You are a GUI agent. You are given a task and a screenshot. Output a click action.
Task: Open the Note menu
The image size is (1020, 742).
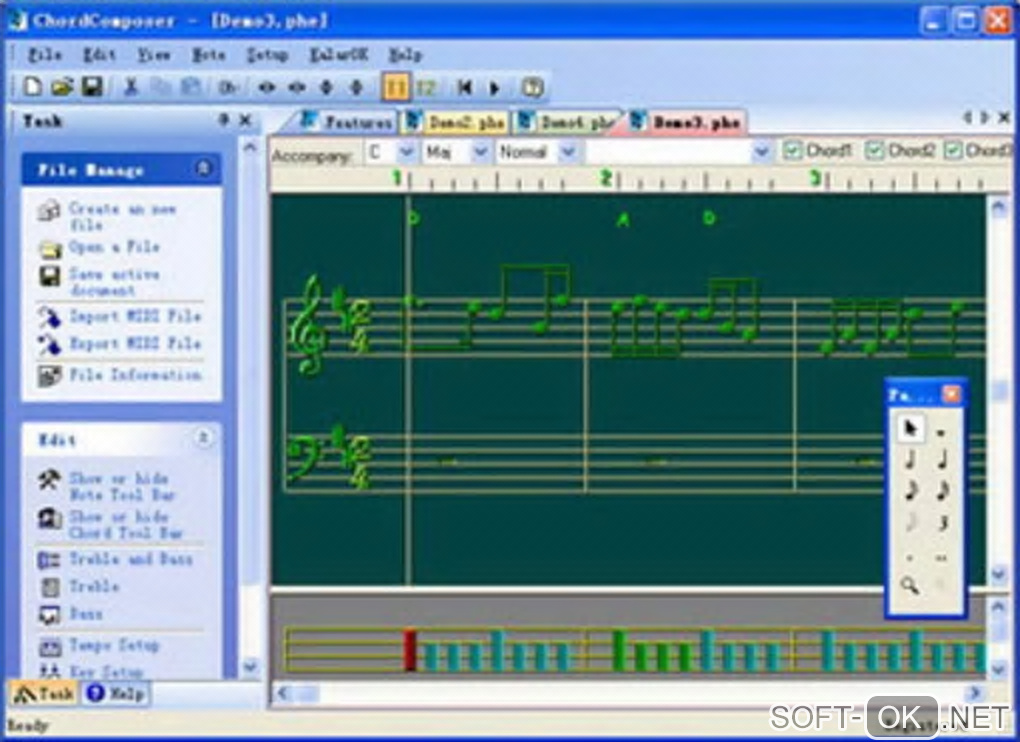208,55
